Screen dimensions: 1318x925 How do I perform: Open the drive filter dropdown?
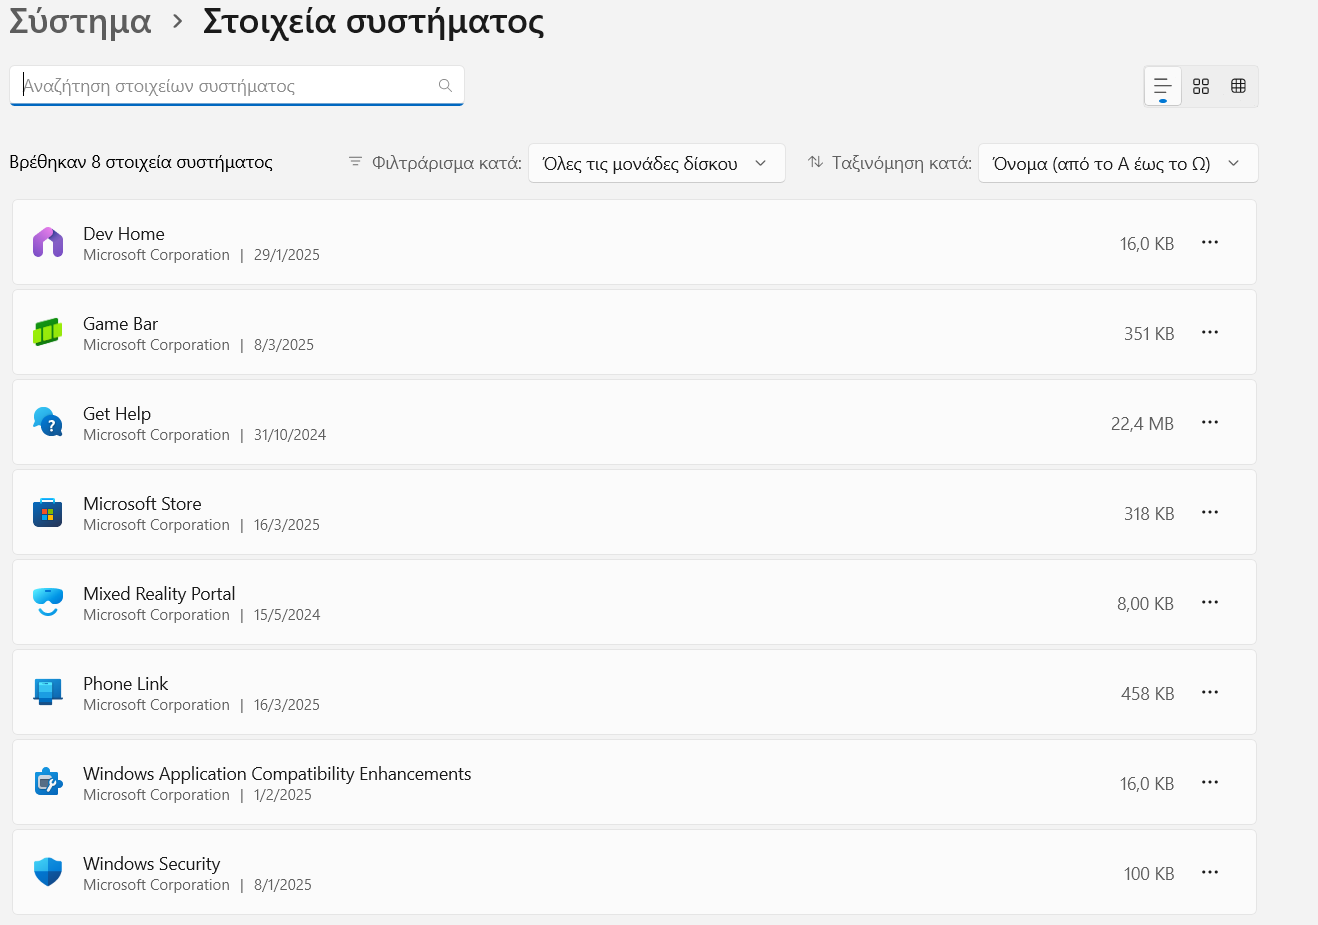coord(656,163)
